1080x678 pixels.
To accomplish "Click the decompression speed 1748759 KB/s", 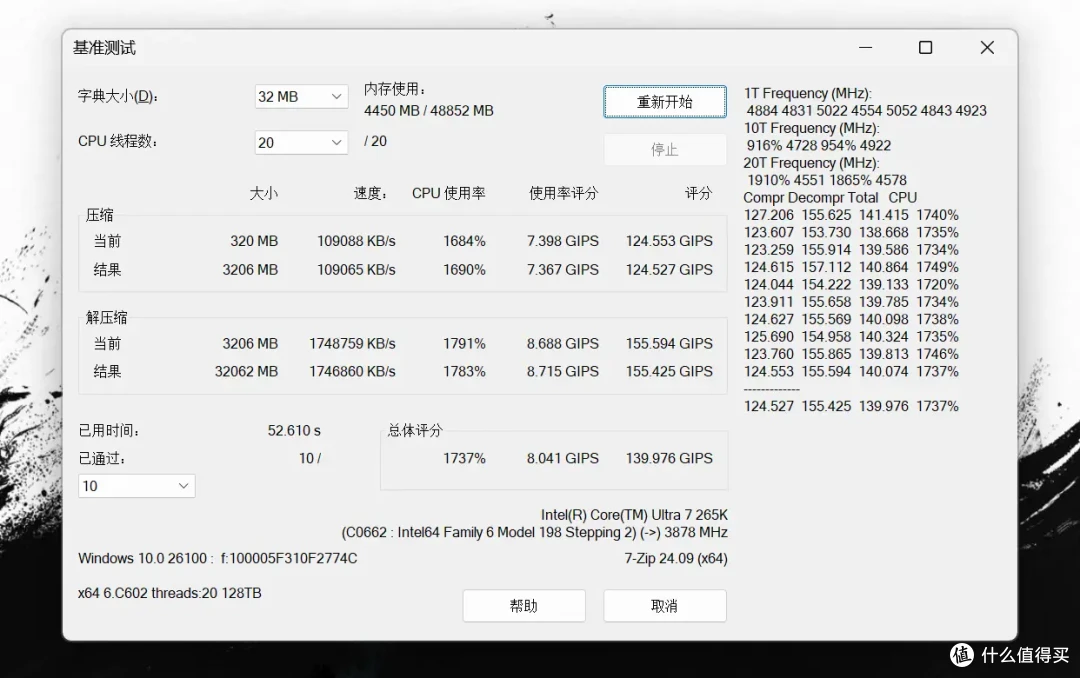I will point(352,344).
